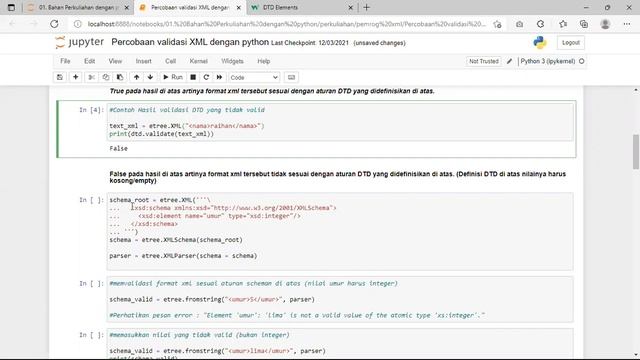Open the browser profile avatar
The height and width of the screenshot is (360, 640).
(x=605, y=24)
